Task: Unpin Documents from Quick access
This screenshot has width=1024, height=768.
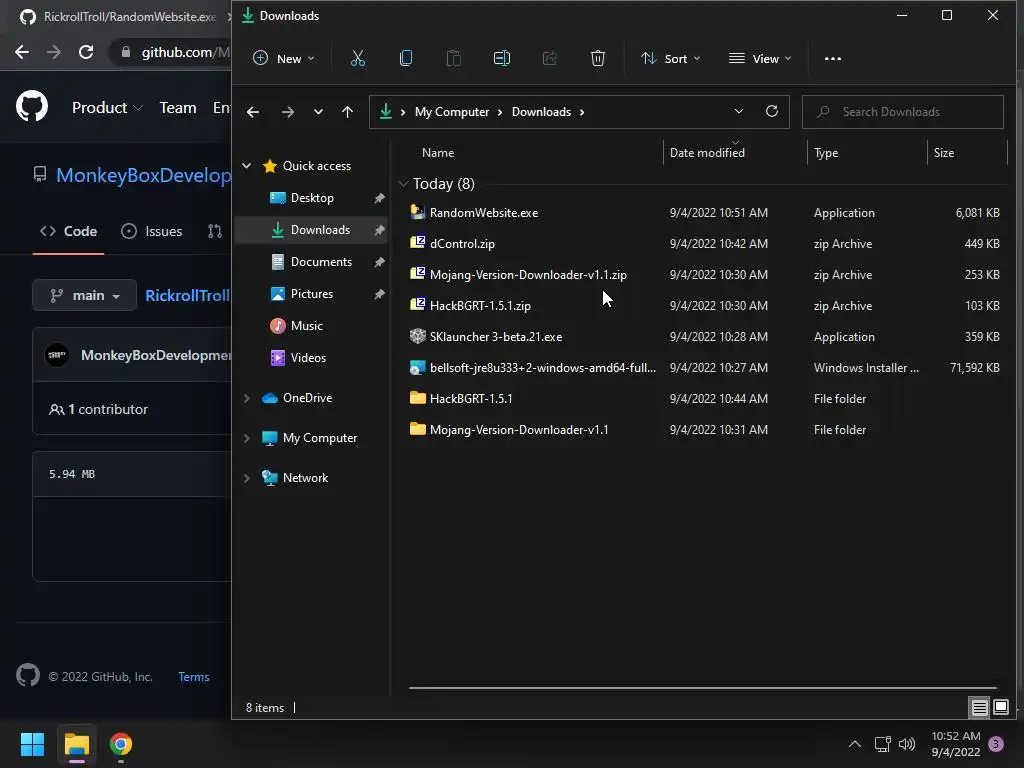Action: 379,262
